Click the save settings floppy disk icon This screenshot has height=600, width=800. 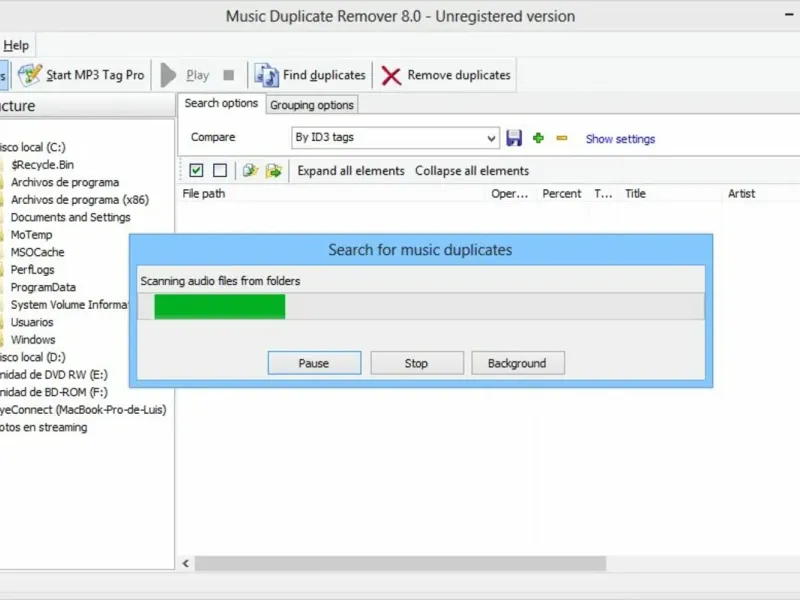click(x=514, y=138)
